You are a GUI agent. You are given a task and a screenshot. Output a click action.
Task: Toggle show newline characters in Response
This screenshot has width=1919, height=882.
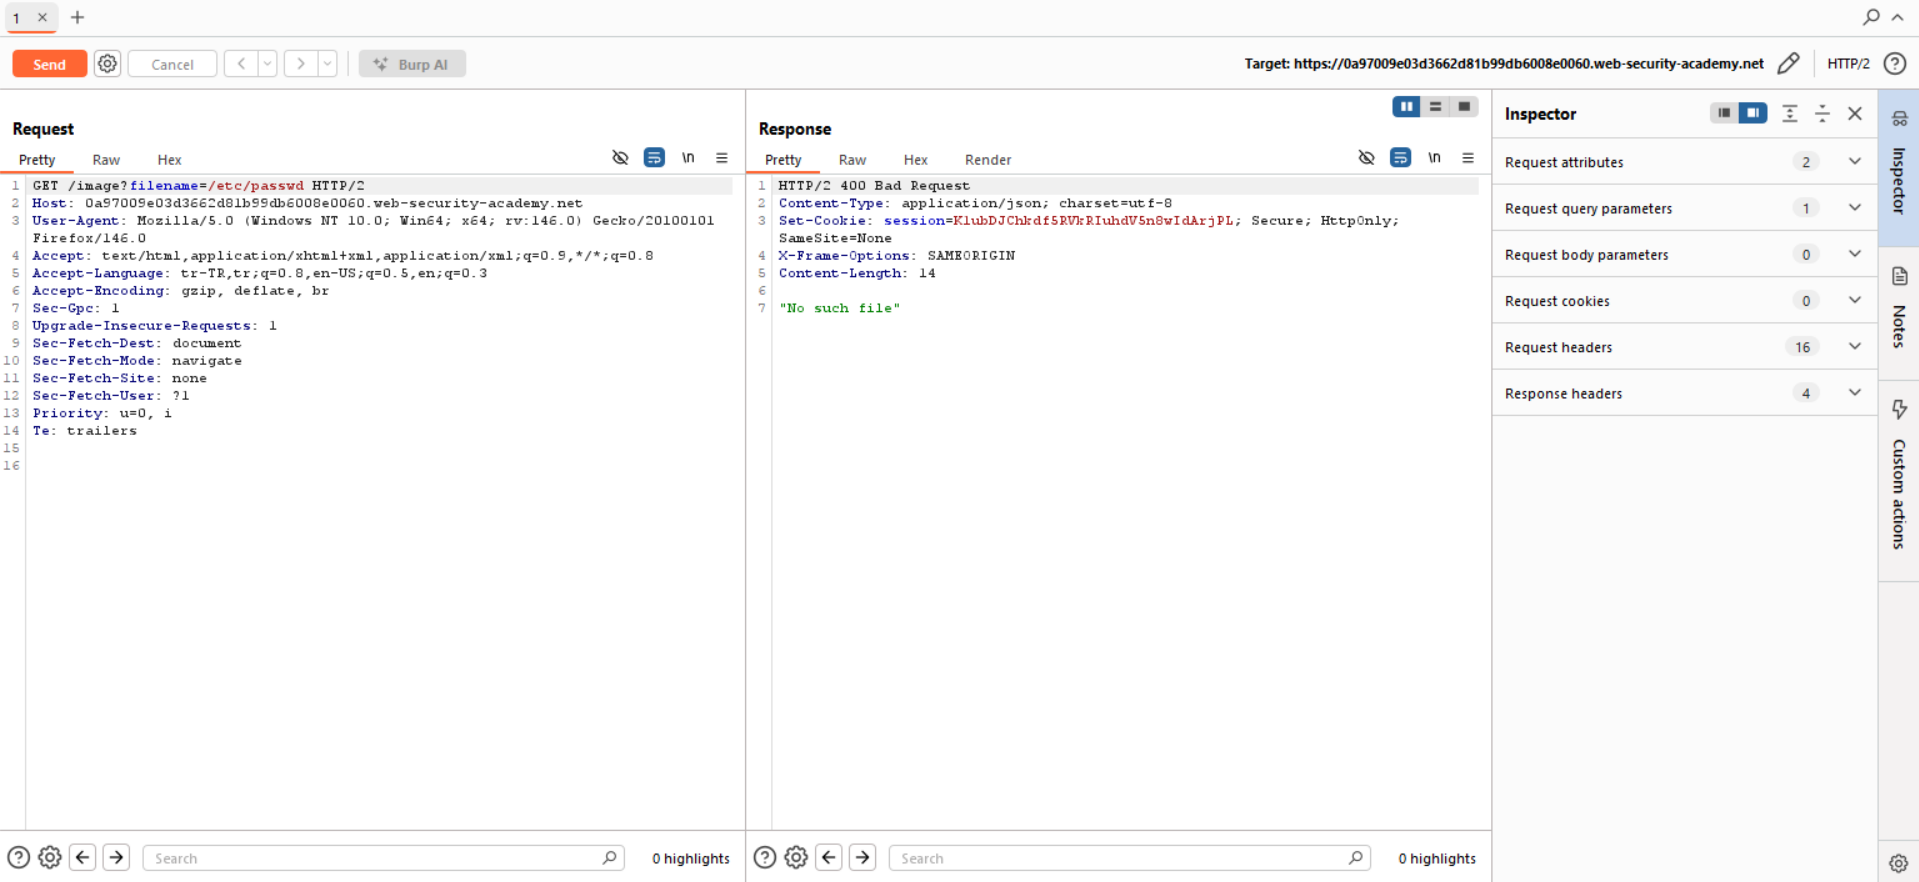coord(1434,158)
